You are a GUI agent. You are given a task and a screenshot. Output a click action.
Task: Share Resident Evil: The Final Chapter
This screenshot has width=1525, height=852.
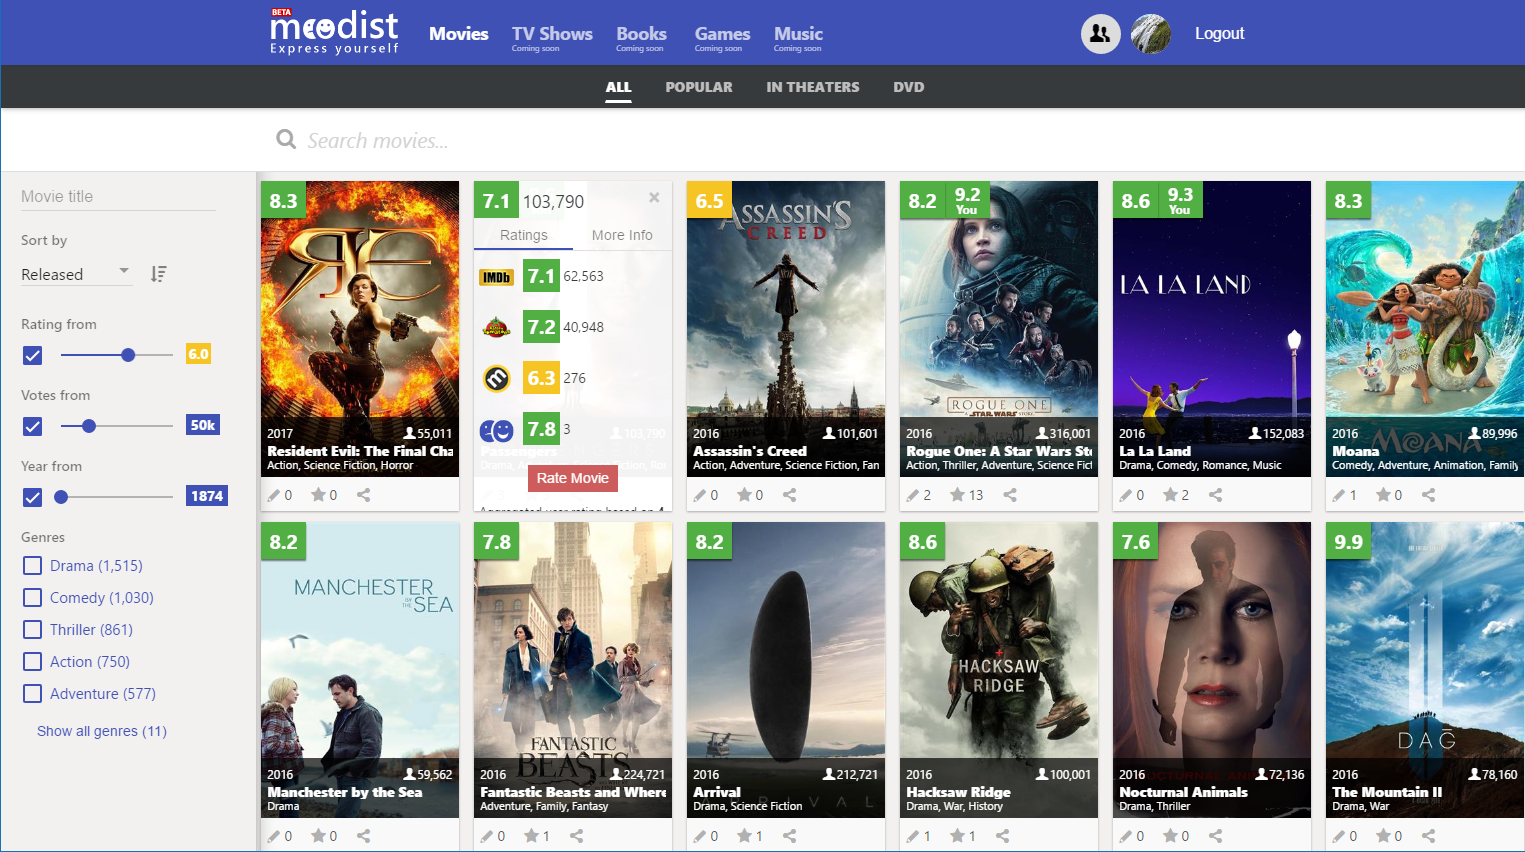point(364,495)
